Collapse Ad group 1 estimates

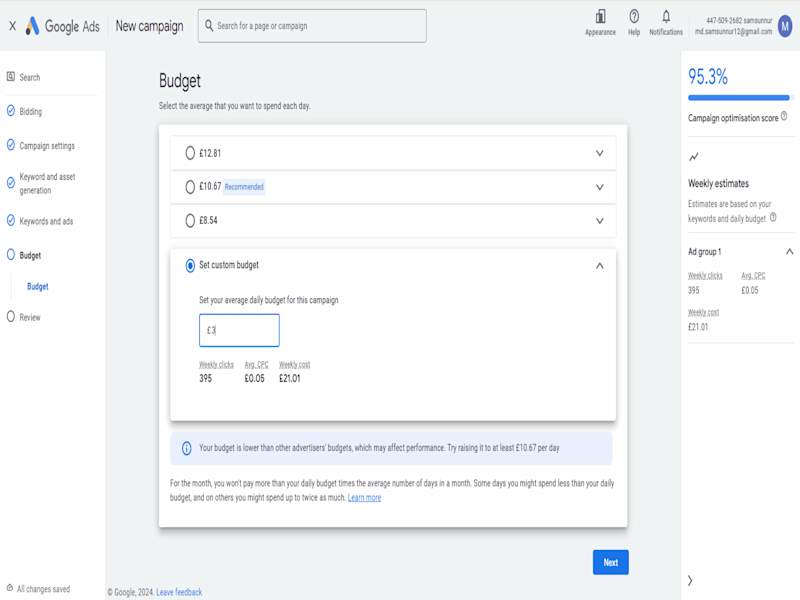(x=789, y=252)
